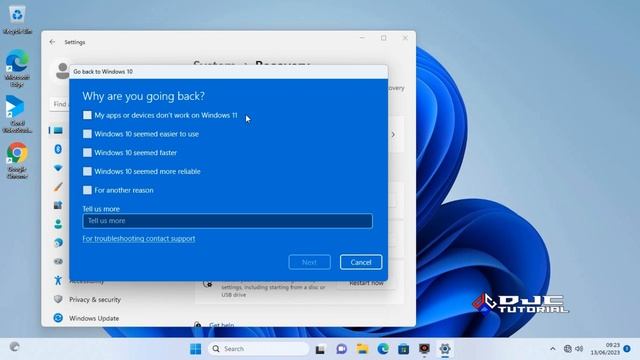Image resolution: width=640 pixels, height=360 pixels.
Task: Click into the 'Tell us more' text field
Action: (x=227, y=221)
